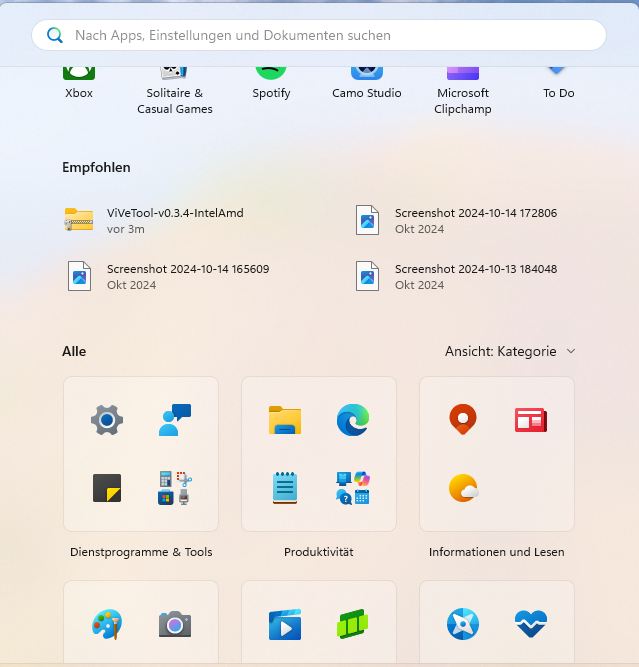Open the Weather app icon

click(464, 488)
